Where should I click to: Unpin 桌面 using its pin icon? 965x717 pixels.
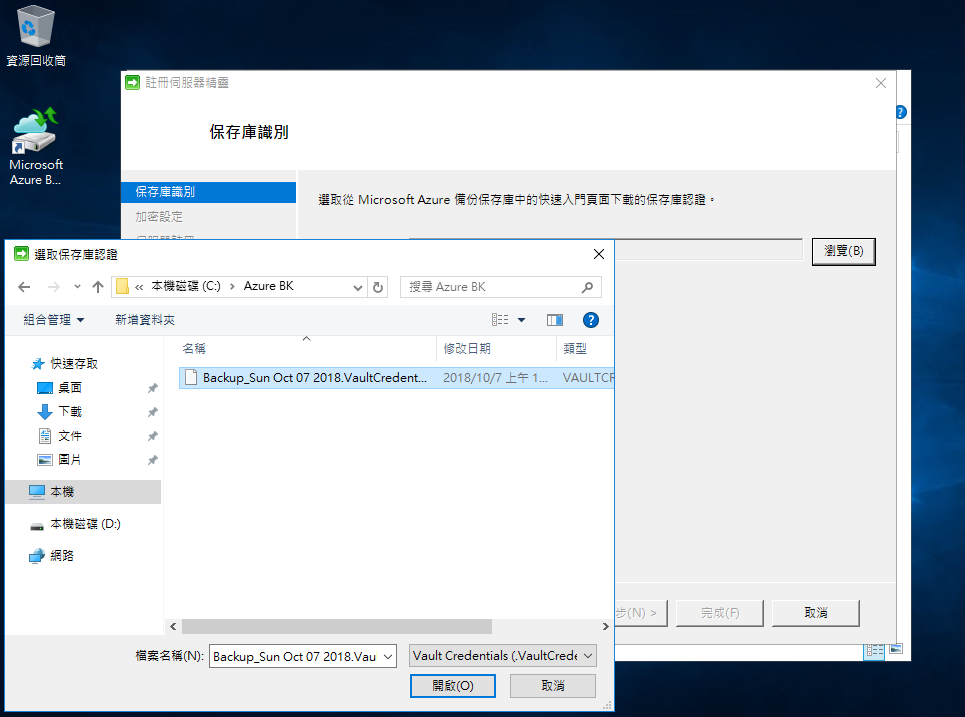pyautogui.click(x=153, y=388)
